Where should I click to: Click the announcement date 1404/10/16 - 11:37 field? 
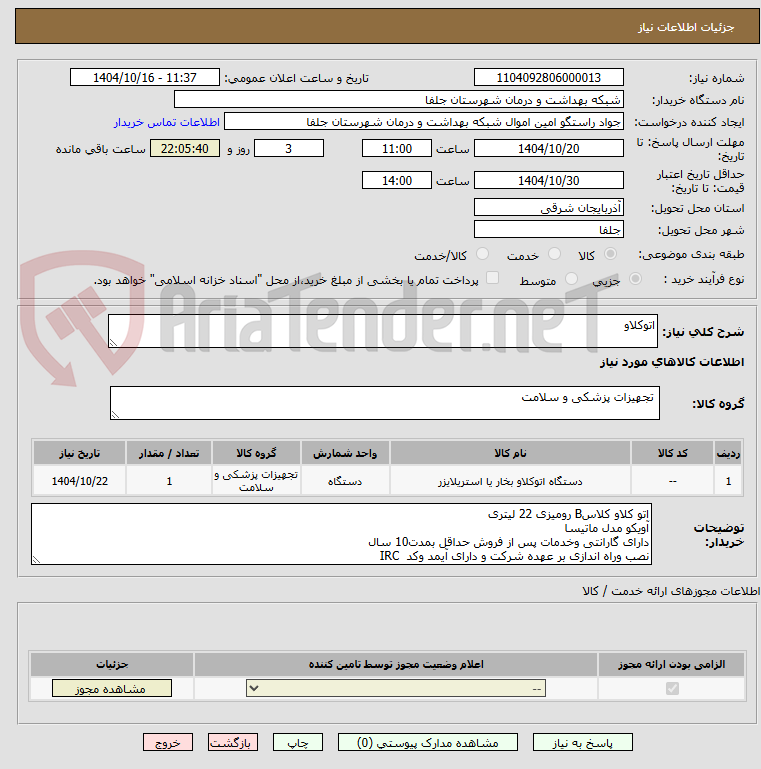pos(145,77)
